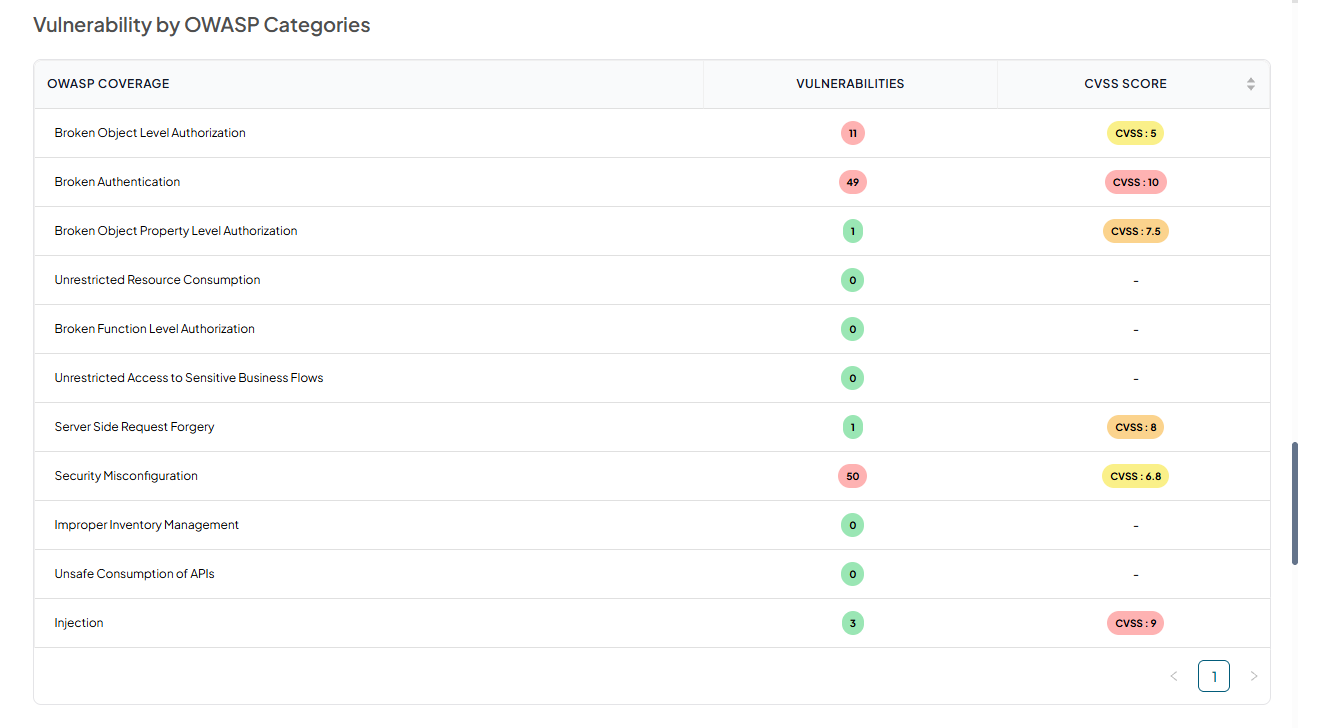Select Unrestricted Access to Sensitive Business Flows
The height and width of the screenshot is (728, 1317).
point(652,378)
